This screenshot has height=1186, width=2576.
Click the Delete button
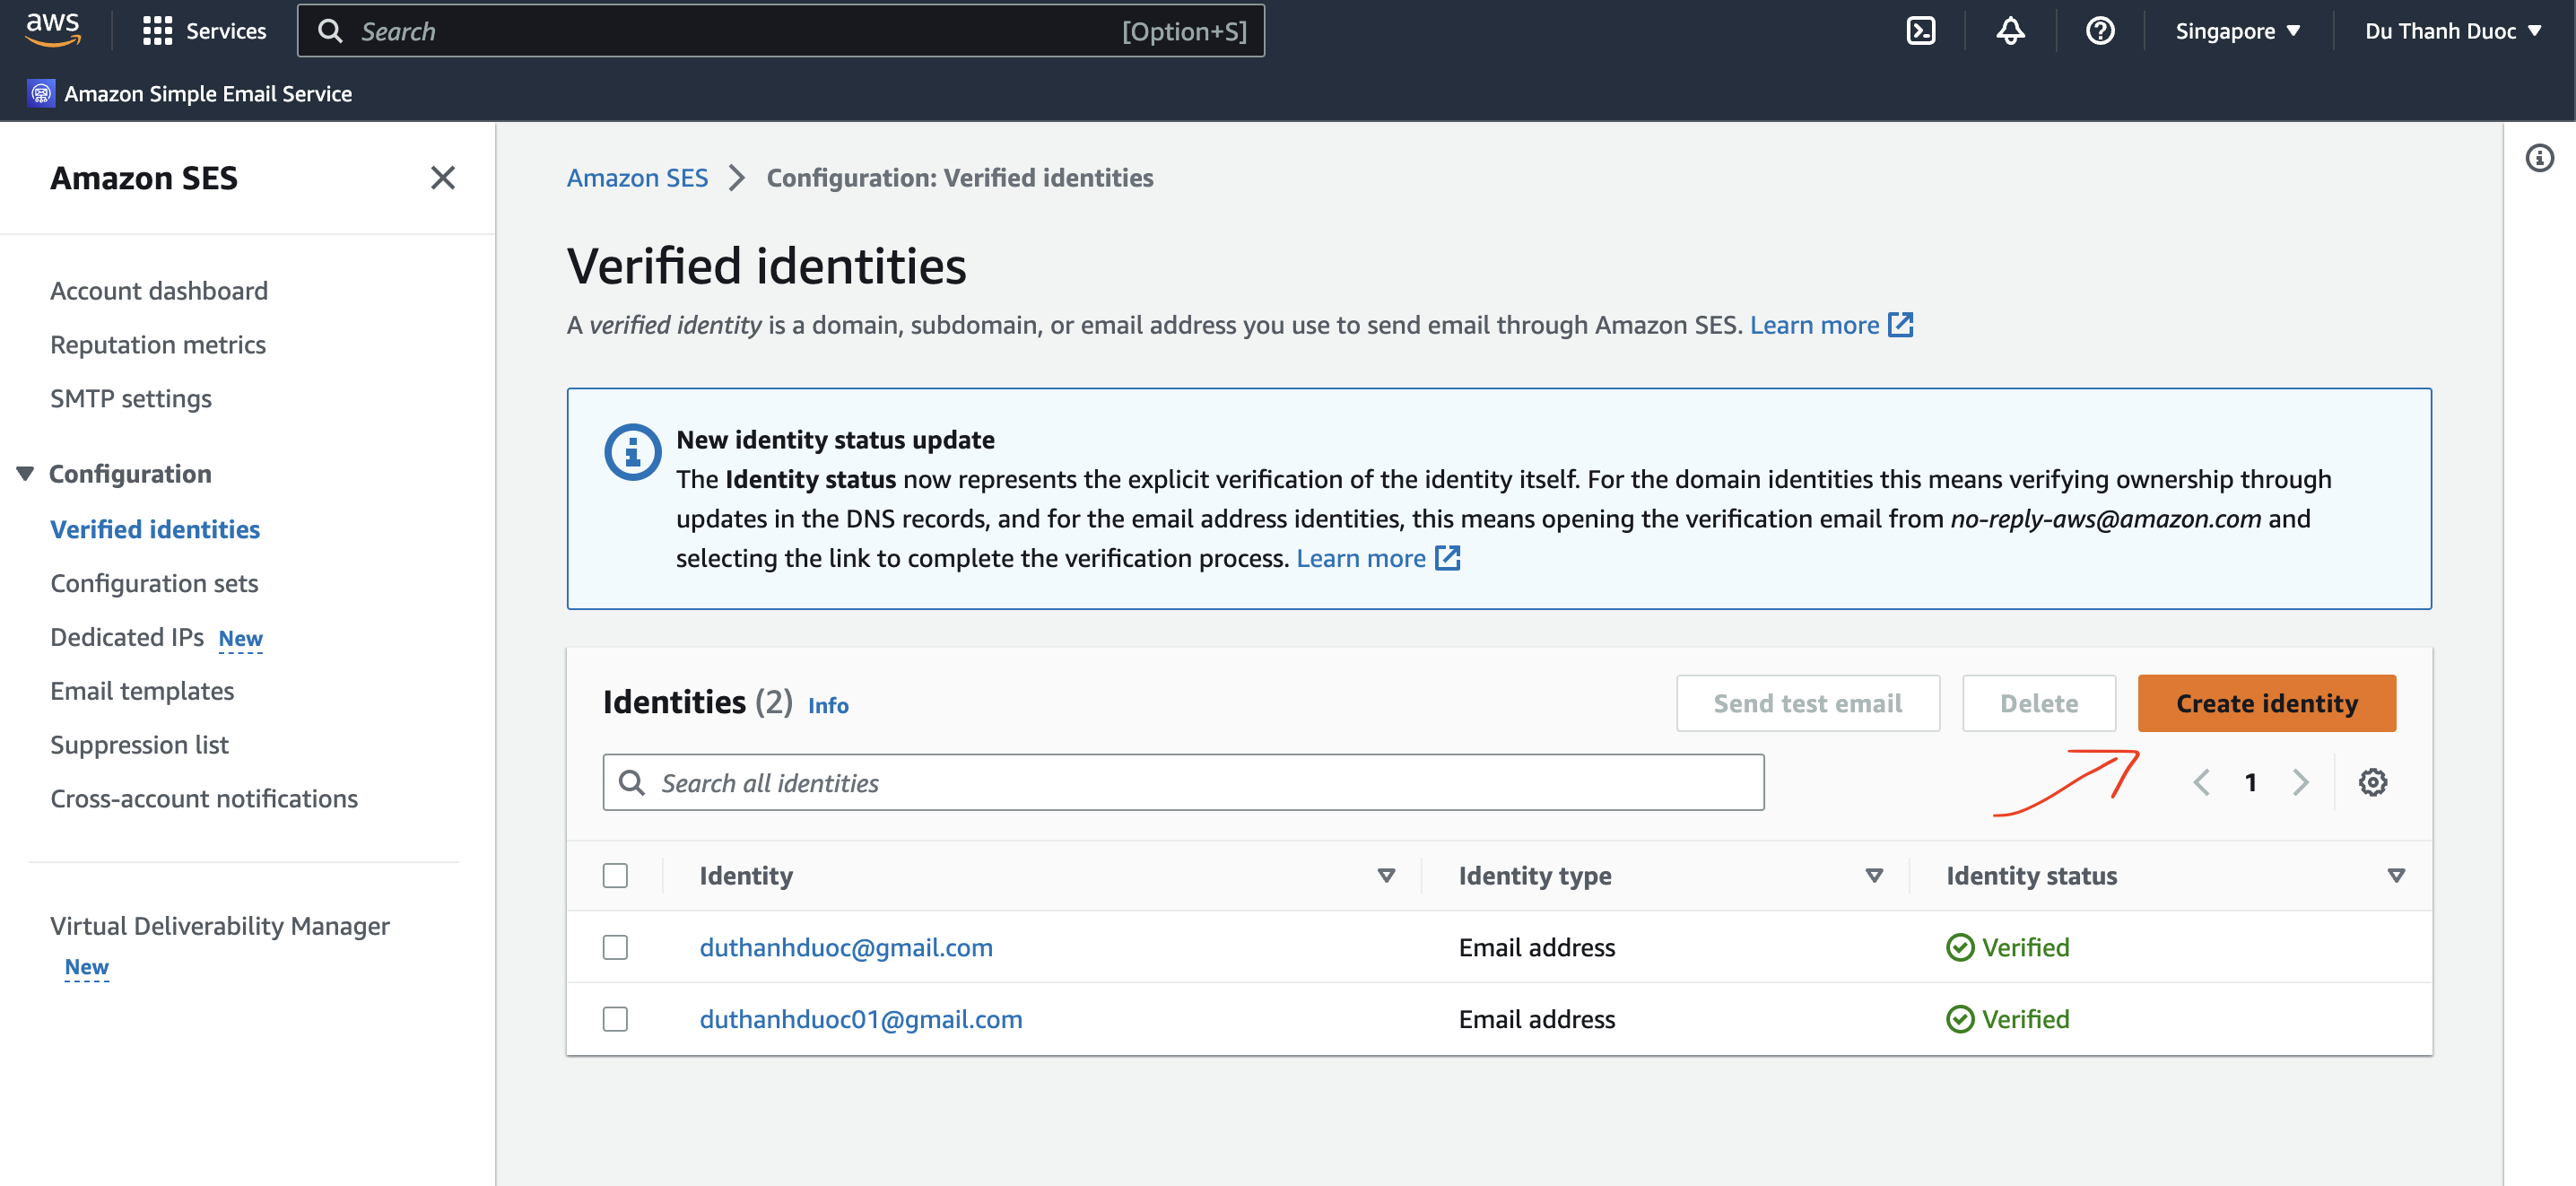tap(2038, 703)
